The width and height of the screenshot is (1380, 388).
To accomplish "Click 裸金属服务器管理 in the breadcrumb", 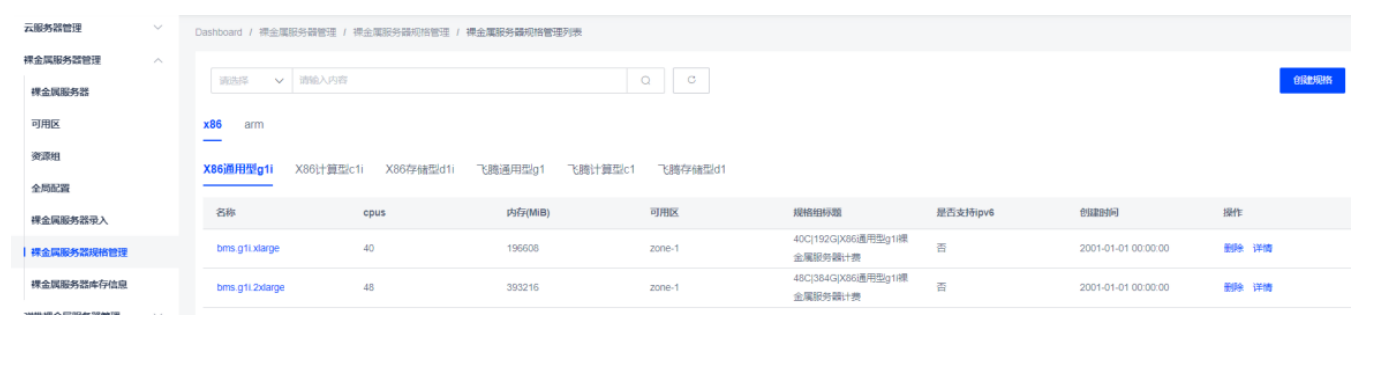I will click(297, 32).
